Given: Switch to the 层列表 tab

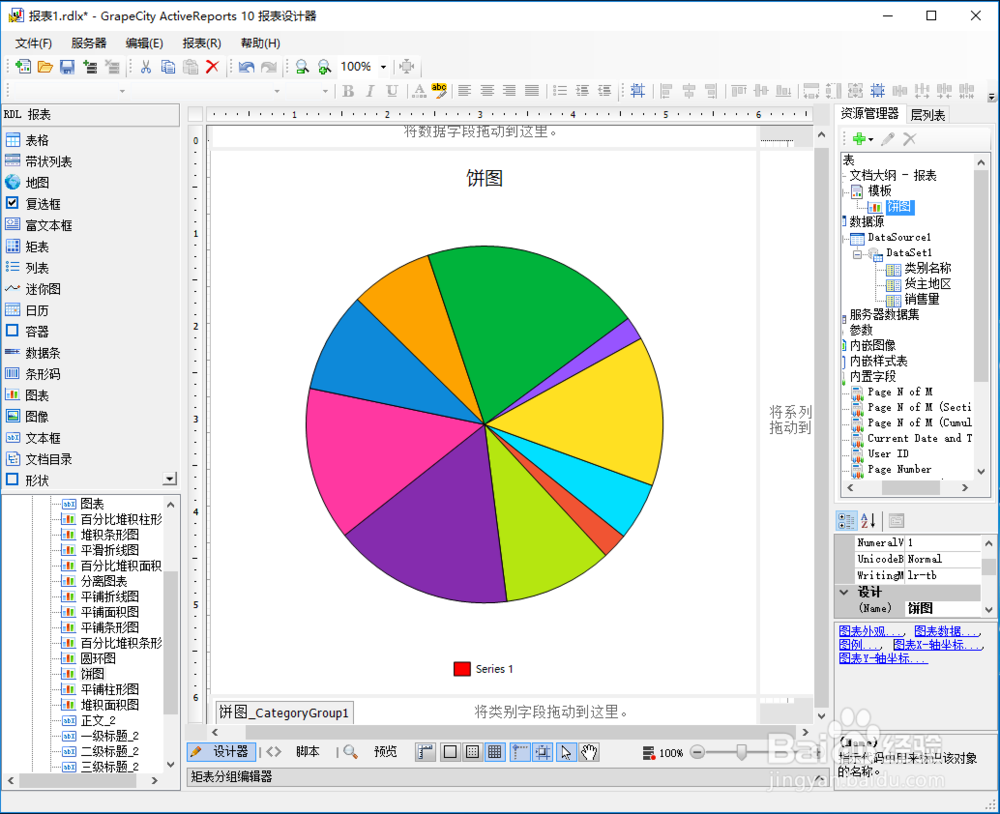Looking at the screenshot, I should point(928,114).
